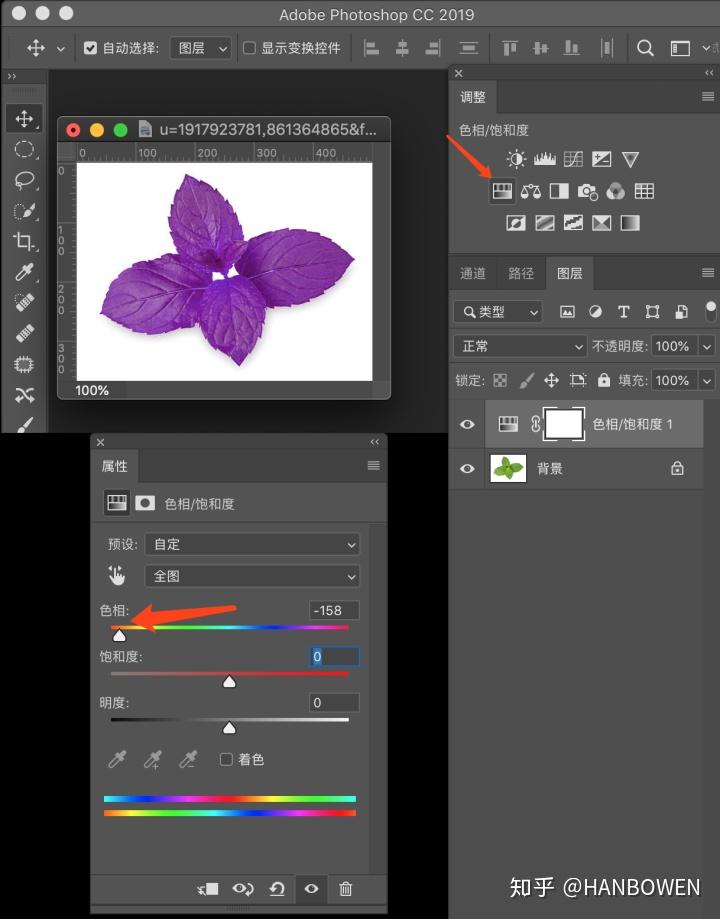Add a Channel Mixer adjustment
720x919 pixels.
616,191
